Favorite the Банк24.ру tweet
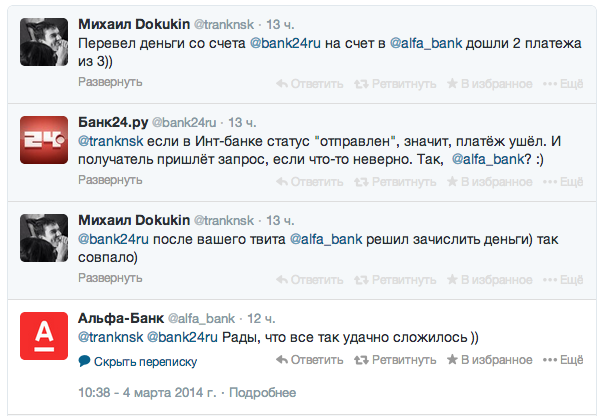Screen dimensions: 607x416 point(489,180)
